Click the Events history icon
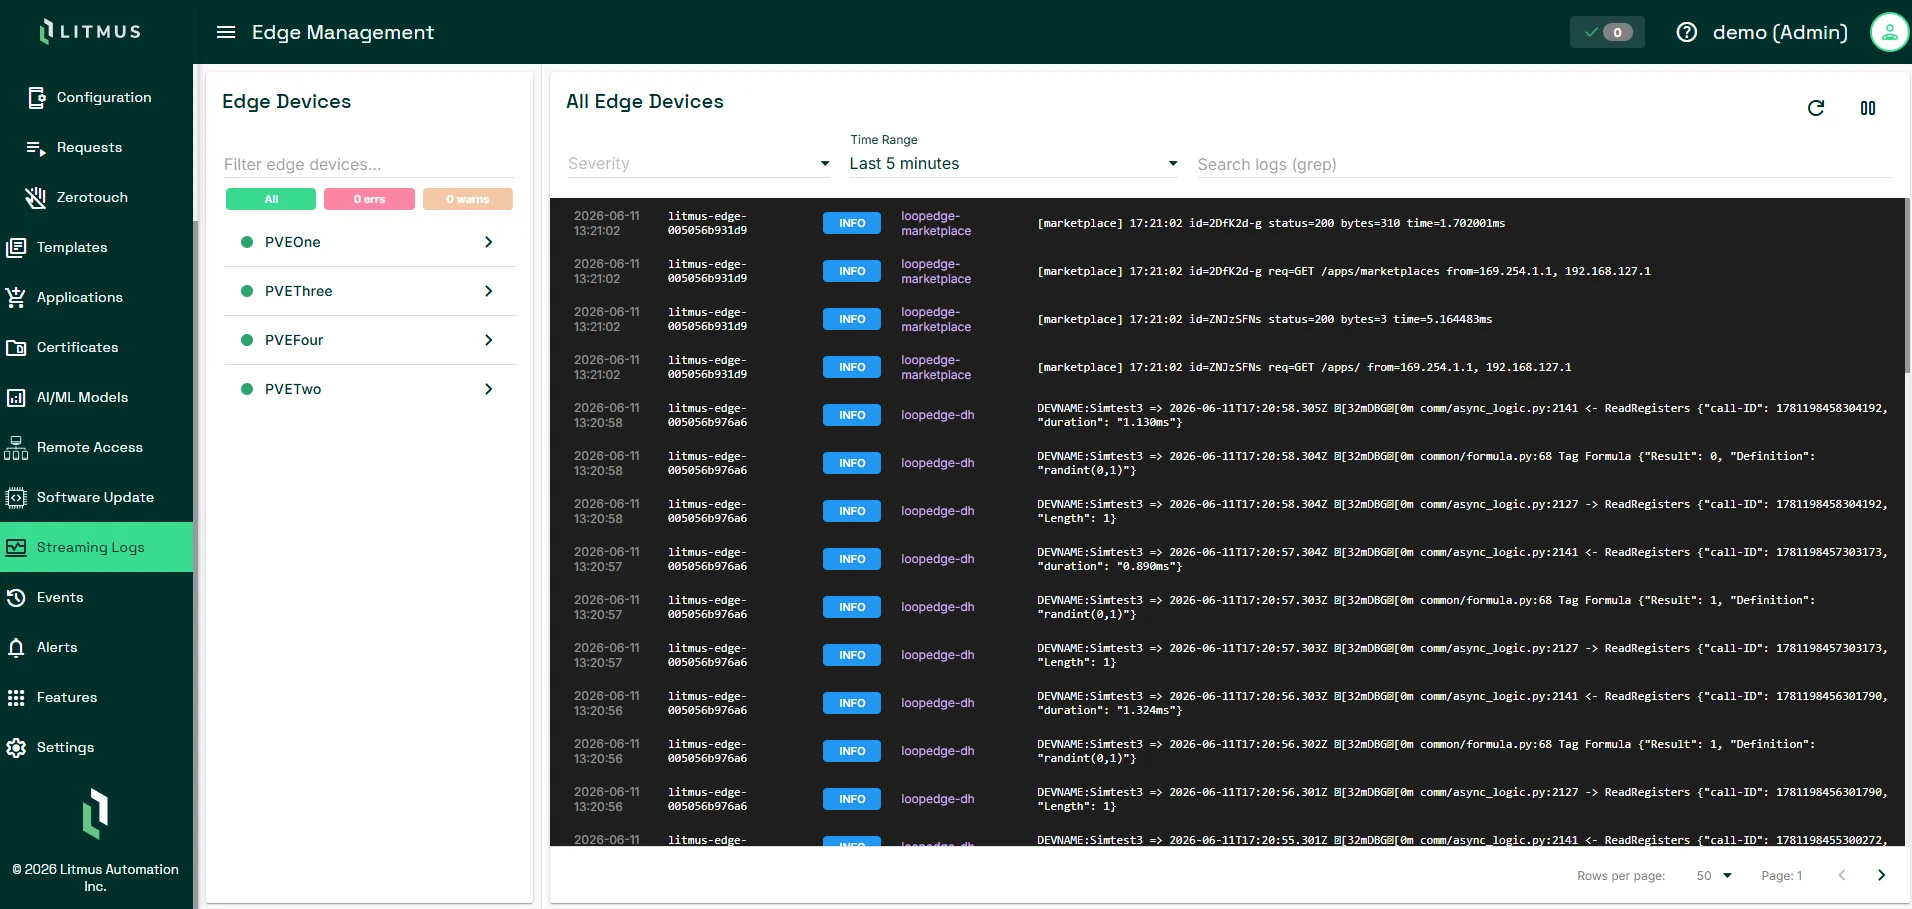This screenshot has width=1912, height=909. pyautogui.click(x=16, y=597)
